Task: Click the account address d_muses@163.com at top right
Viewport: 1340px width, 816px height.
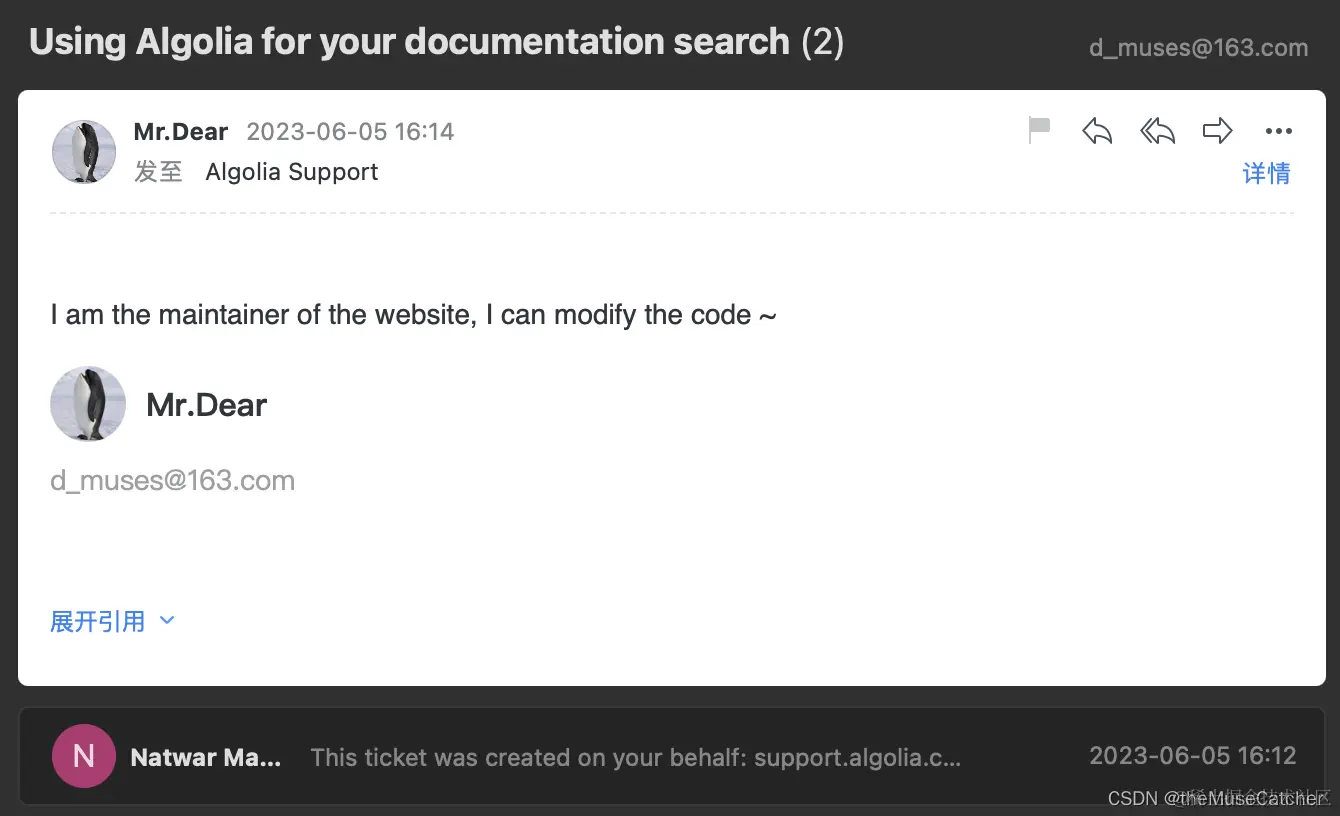Action: (1198, 47)
